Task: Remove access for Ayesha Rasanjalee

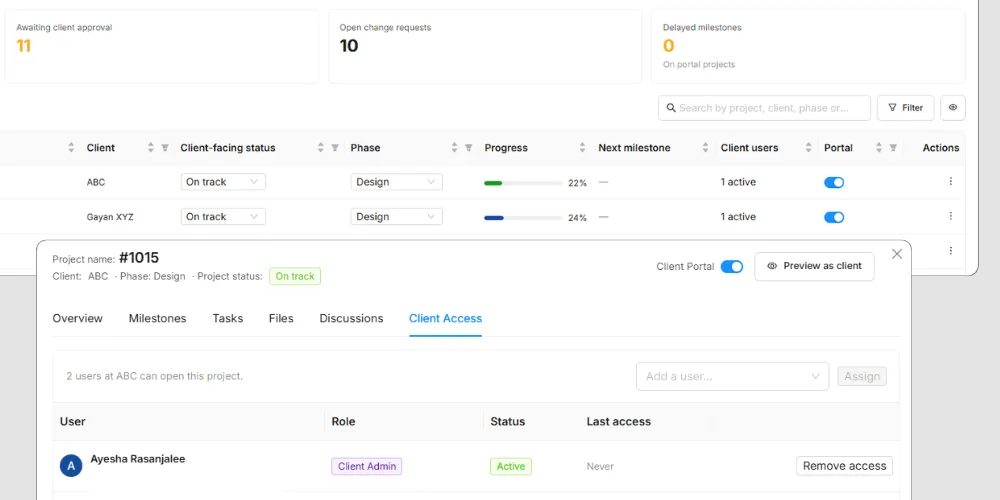Action: [844, 466]
